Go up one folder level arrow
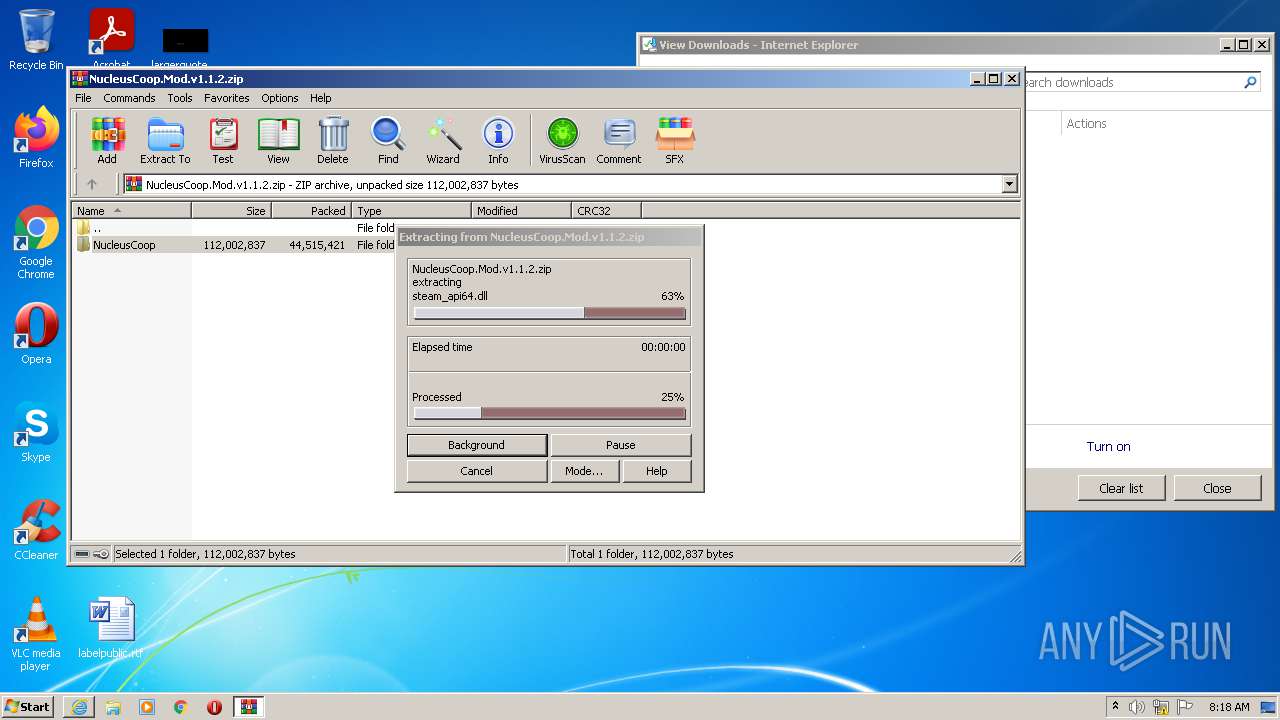This screenshot has width=1280, height=720. [x=92, y=184]
